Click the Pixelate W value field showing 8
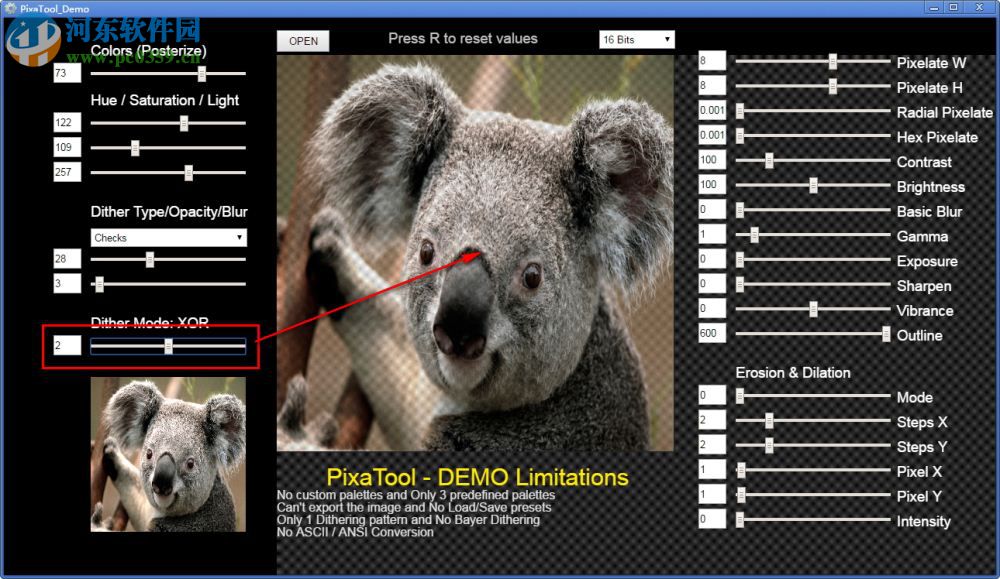This screenshot has height=579, width=1000. 711,62
